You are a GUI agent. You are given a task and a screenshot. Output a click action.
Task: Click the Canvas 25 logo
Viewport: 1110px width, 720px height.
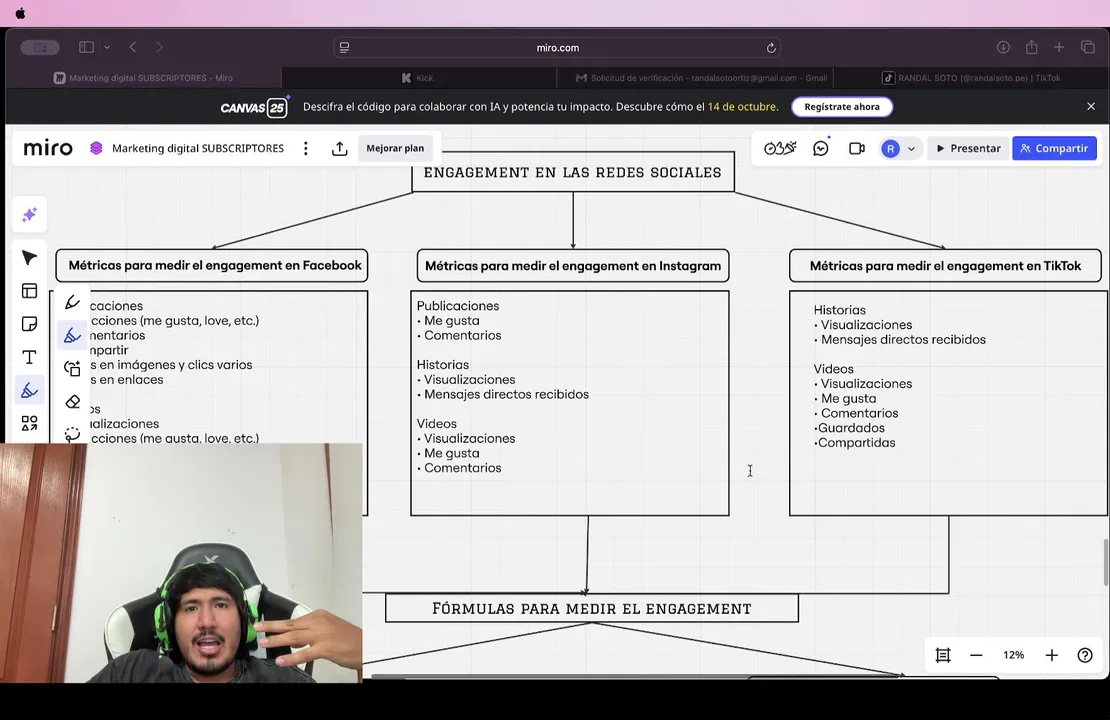(x=254, y=107)
